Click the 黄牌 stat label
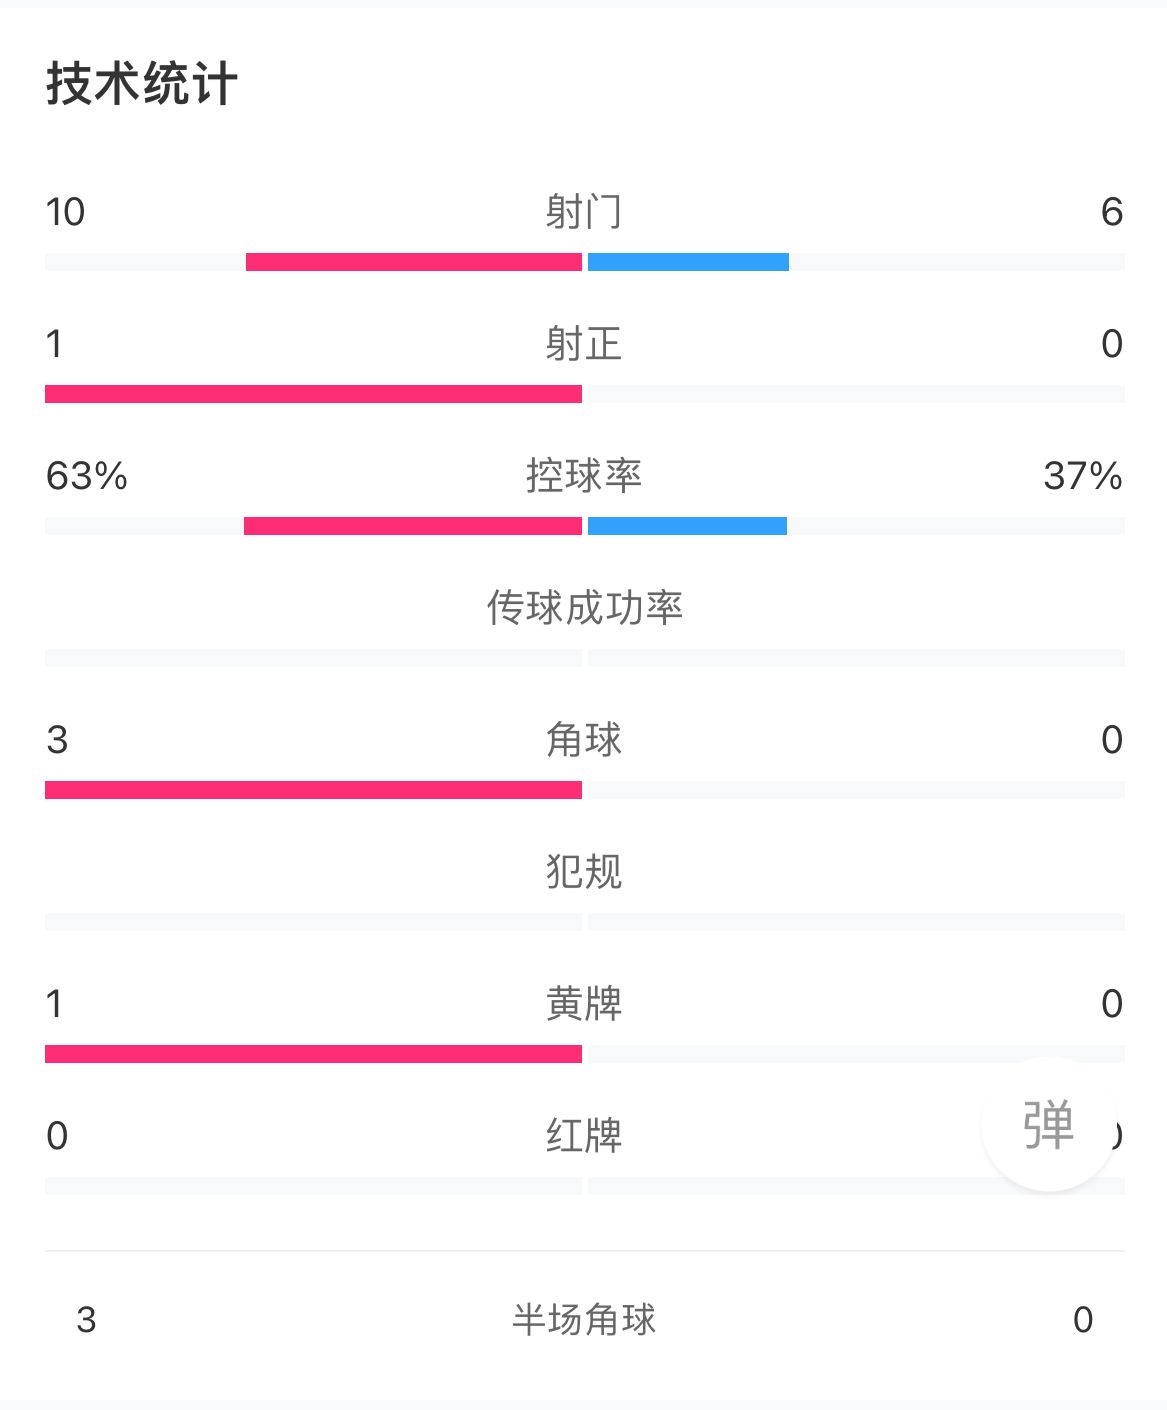Image resolution: width=1167 pixels, height=1410 pixels. 584,1004
